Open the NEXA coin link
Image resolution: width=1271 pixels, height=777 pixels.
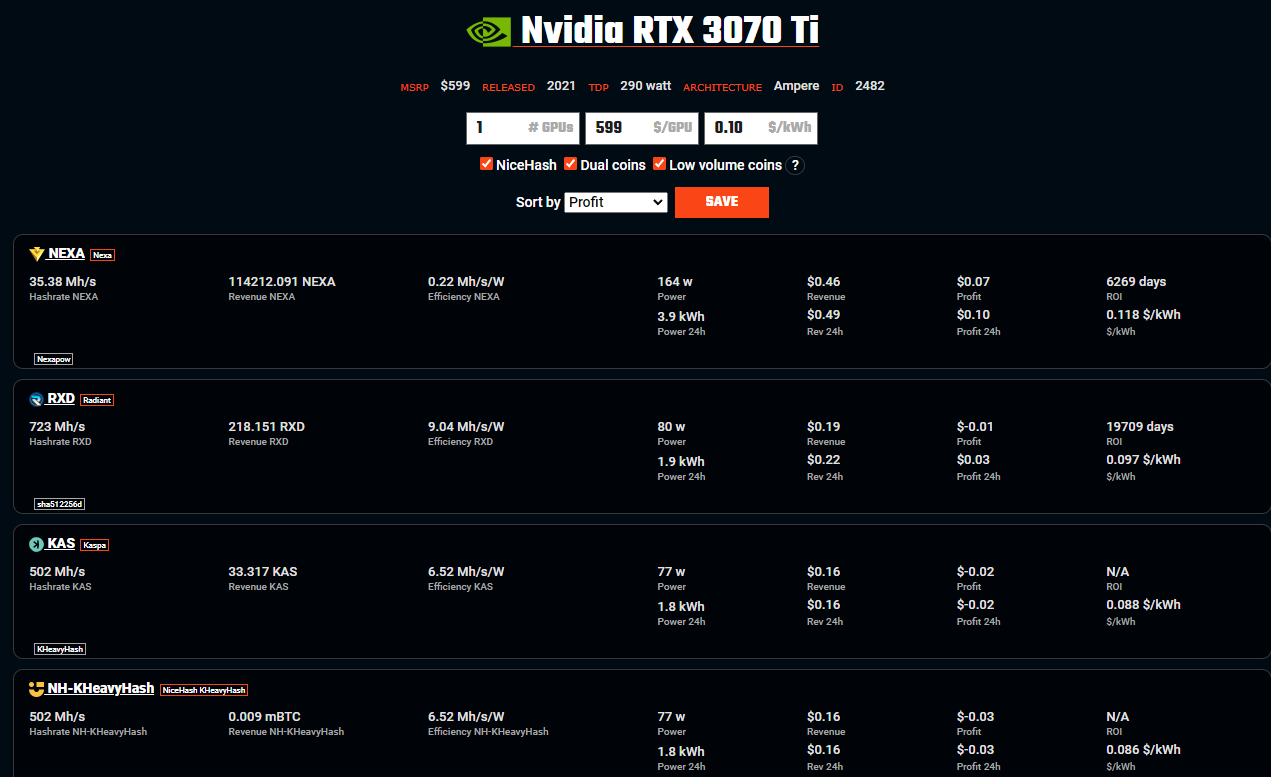point(66,254)
